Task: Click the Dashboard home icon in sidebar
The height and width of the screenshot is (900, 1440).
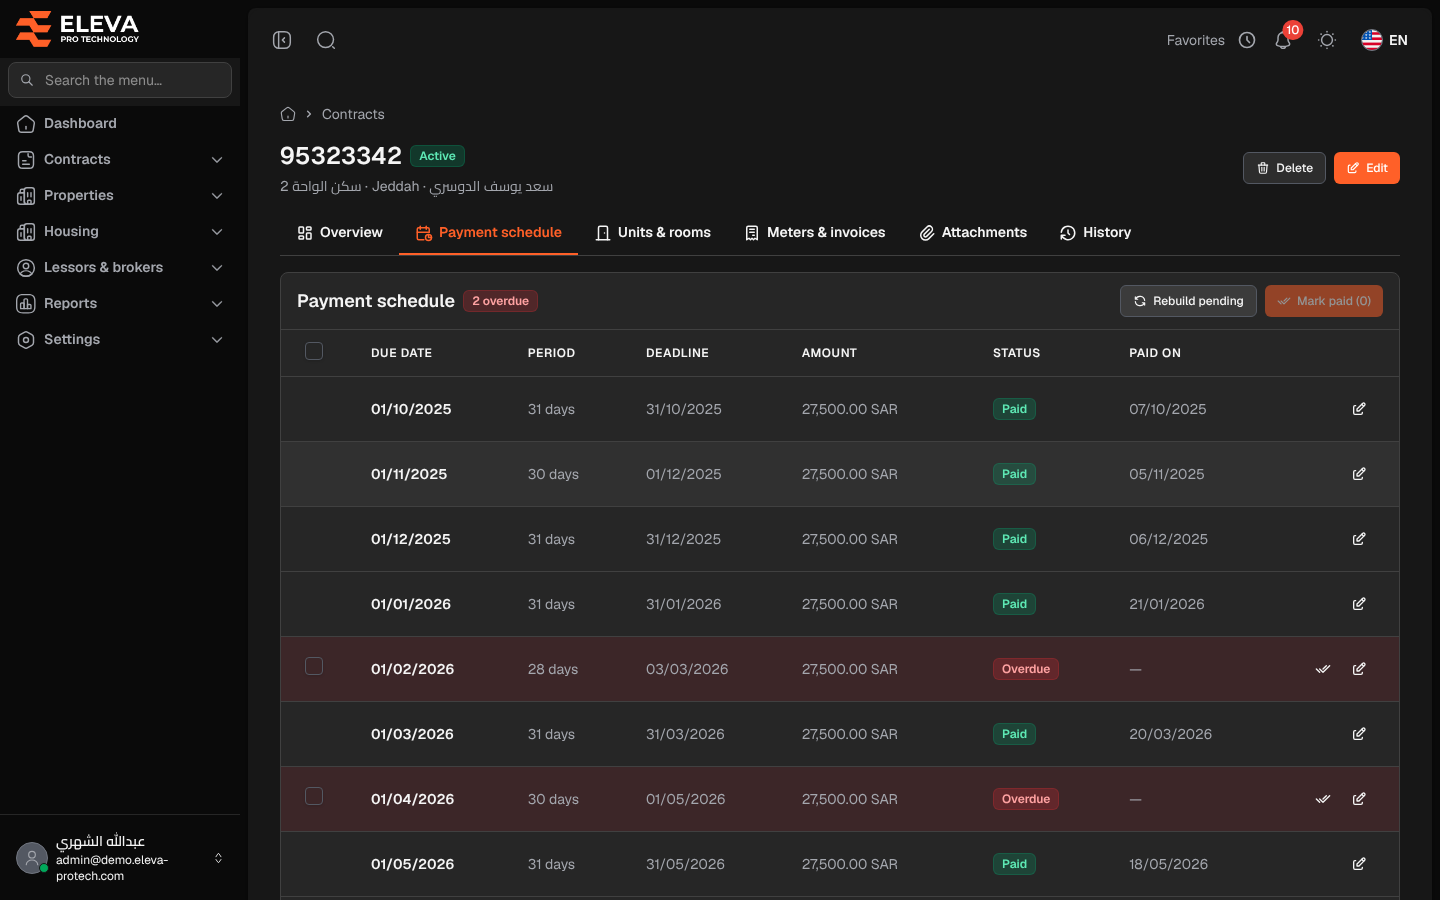Action: tap(26, 124)
